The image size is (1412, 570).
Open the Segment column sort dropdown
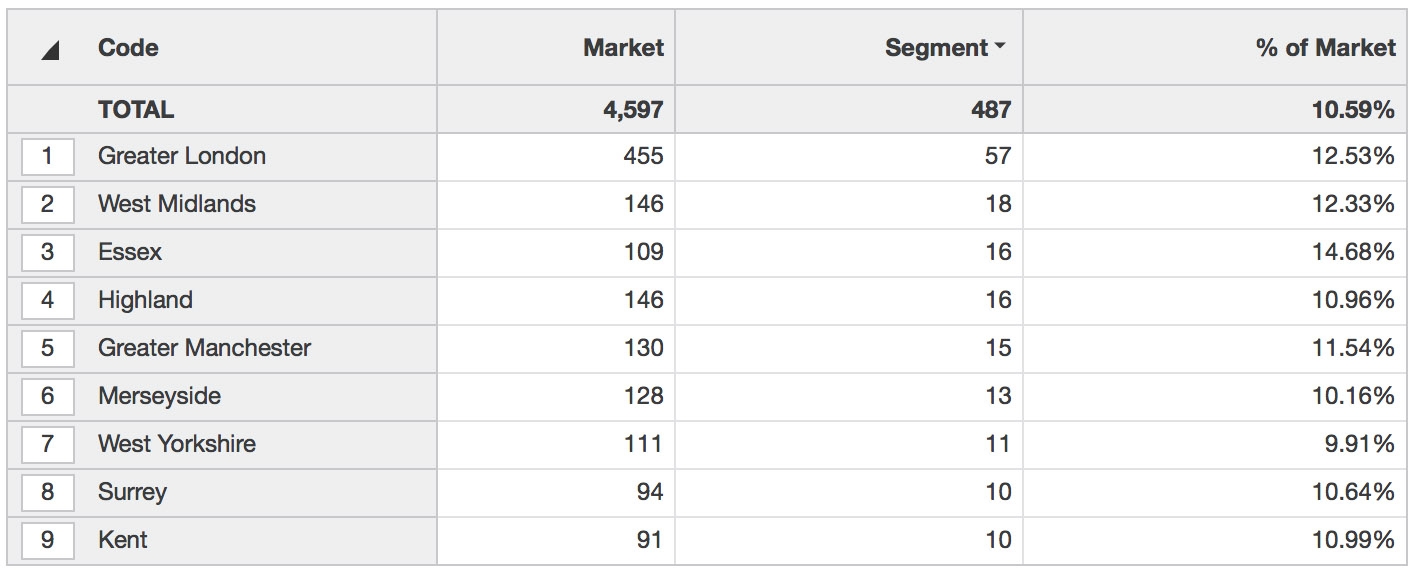[x=1000, y=48]
